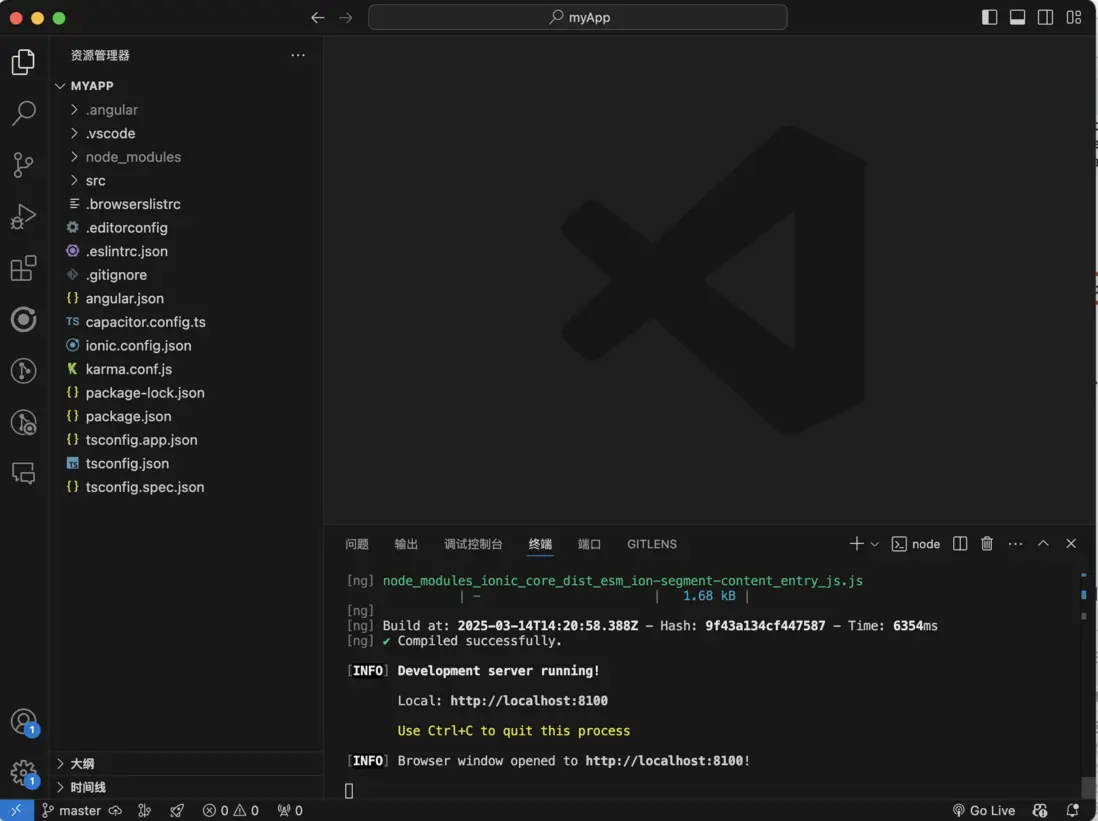Toggle the secondary side bar

coord(1045,18)
